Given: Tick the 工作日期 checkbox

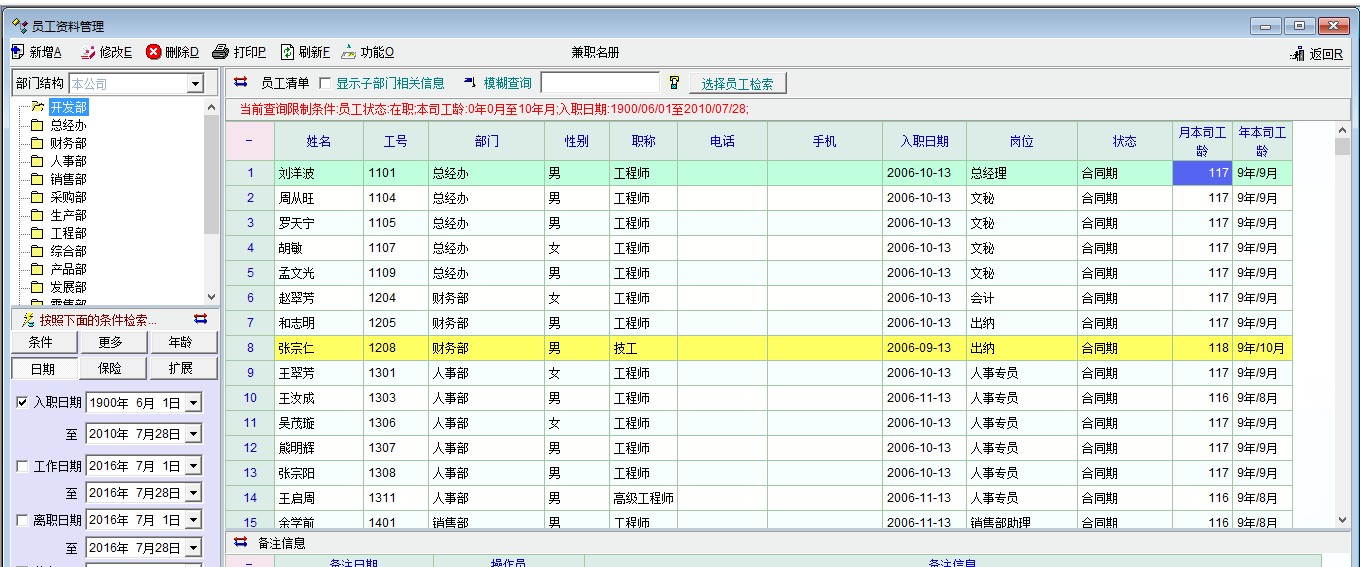Looking at the screenshot, I should [23, 466].
